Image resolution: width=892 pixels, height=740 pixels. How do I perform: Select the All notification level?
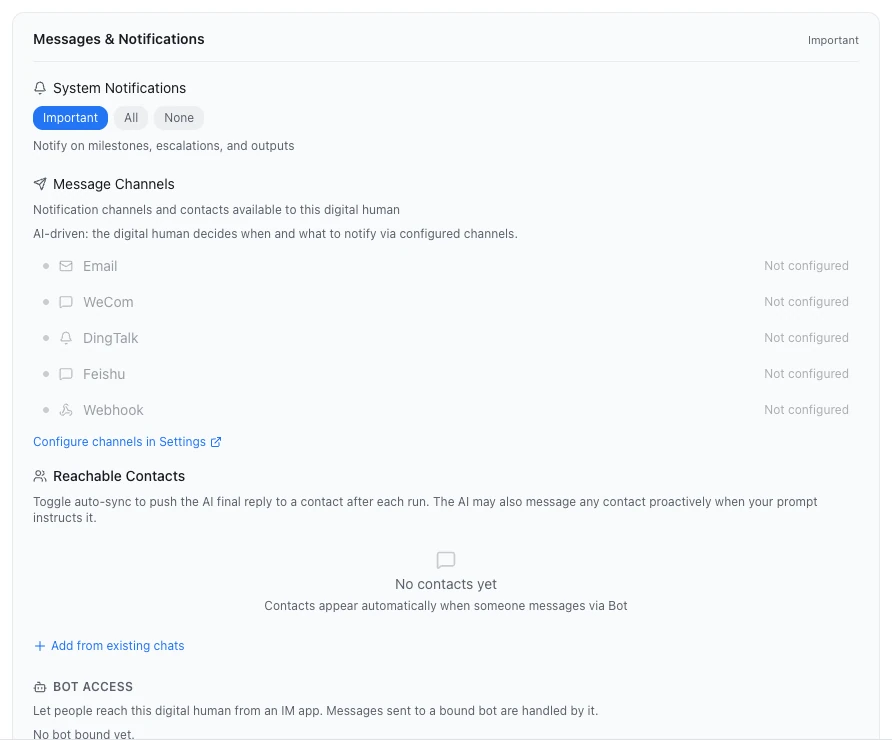(x=131, y=118)
